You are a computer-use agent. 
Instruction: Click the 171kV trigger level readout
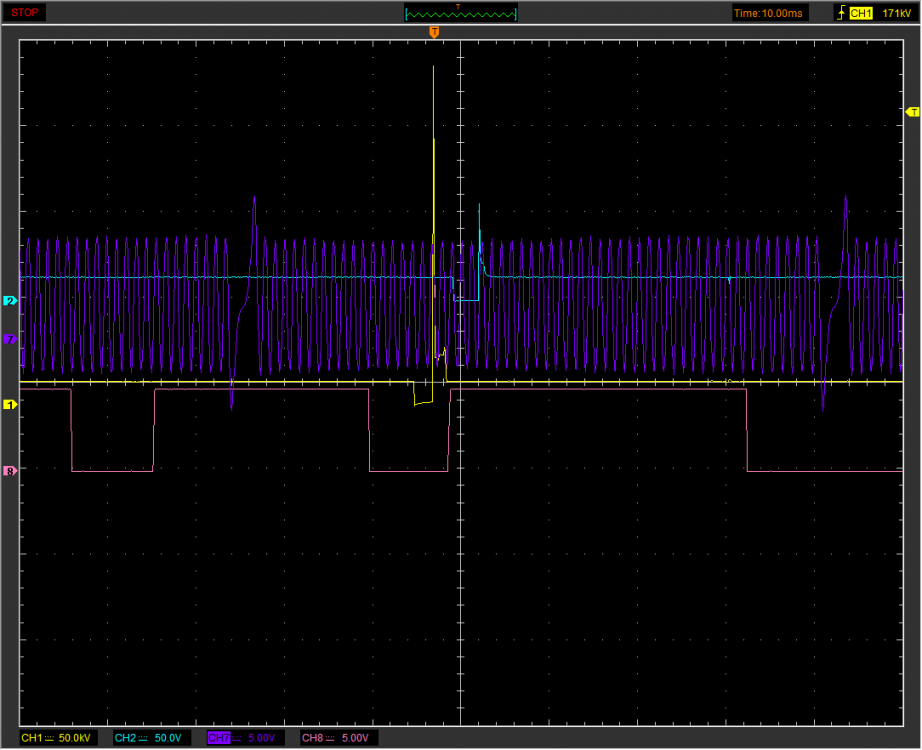point(895,13)
